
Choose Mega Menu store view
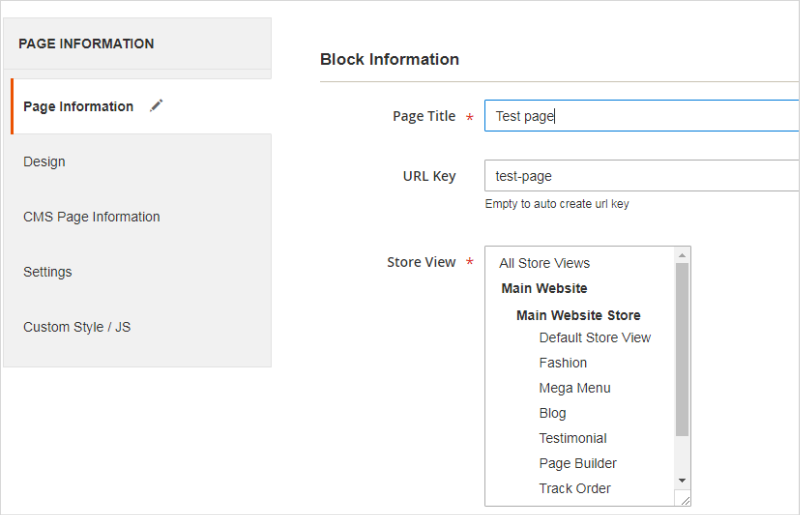(574, 388)
